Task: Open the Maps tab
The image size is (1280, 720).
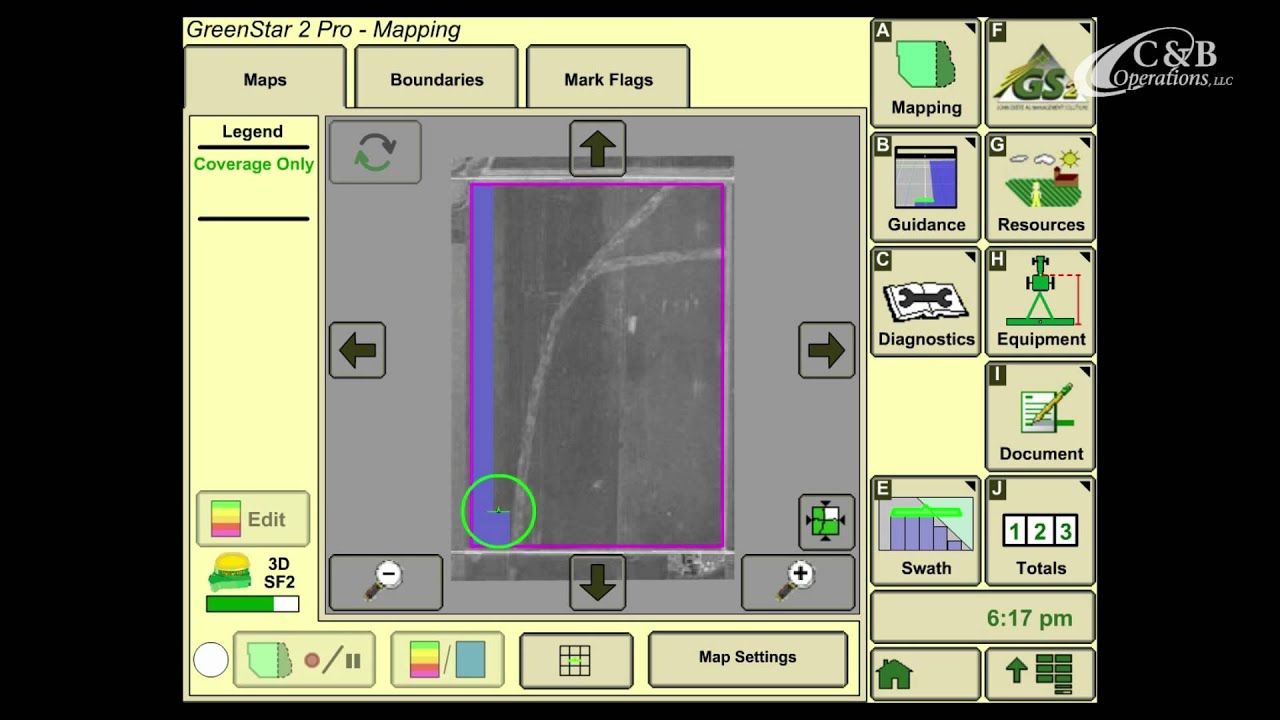Action: coord(265,78)
